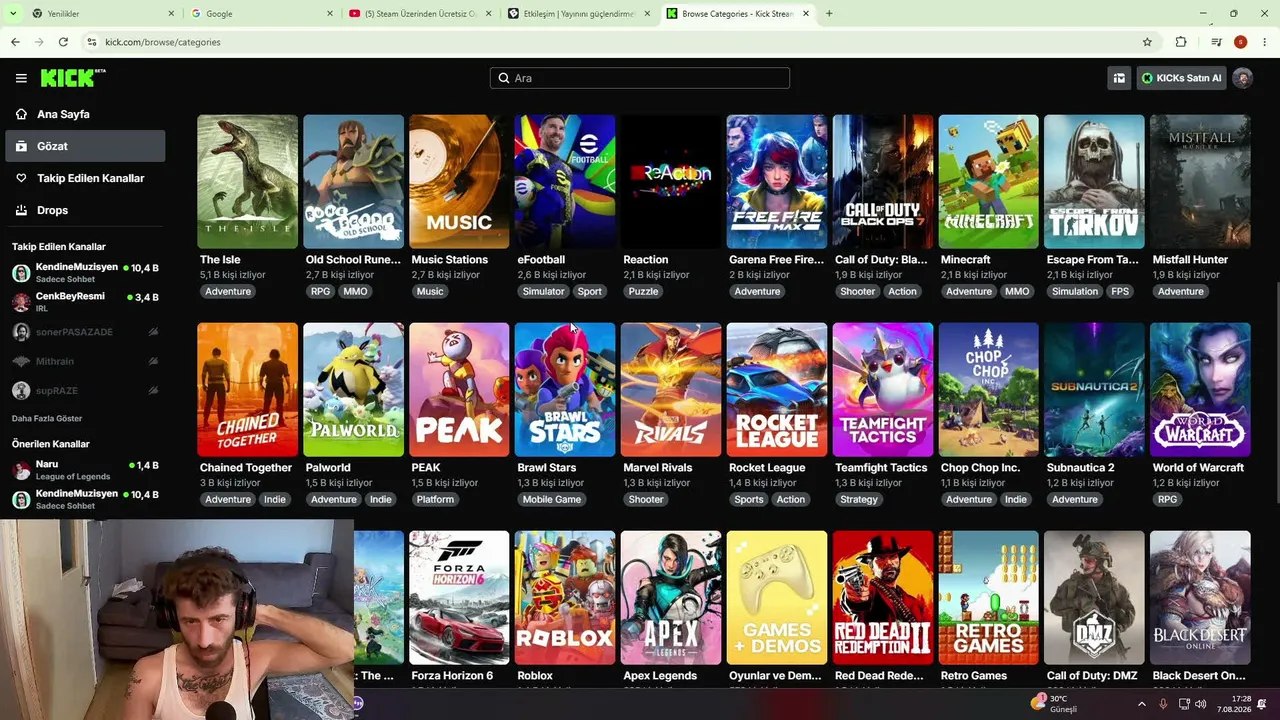Click the dashboard icon beside KICKs Satın Al
Viewport: 1280px width, 720px height.
tap(1119, 78)
